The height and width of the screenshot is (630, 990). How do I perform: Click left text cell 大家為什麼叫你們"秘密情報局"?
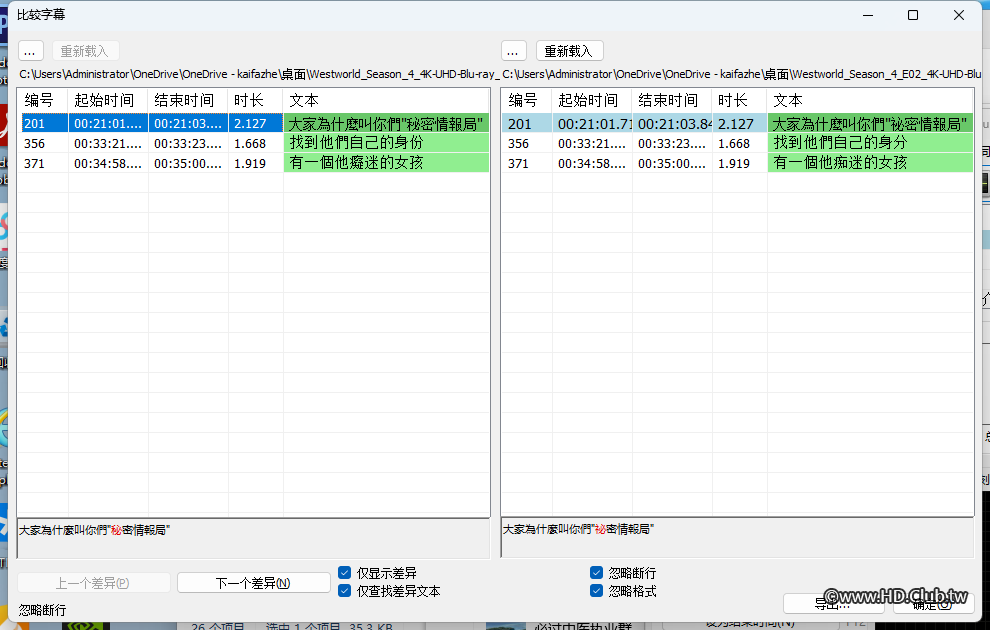(x=386, y=123)
